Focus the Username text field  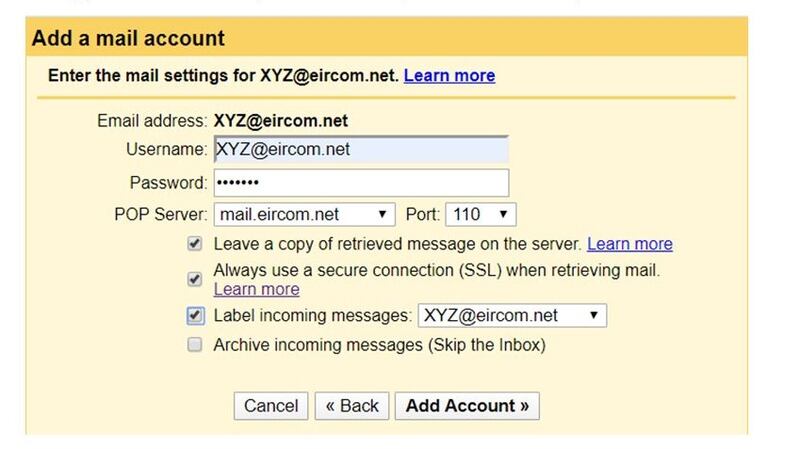[360, 150]
